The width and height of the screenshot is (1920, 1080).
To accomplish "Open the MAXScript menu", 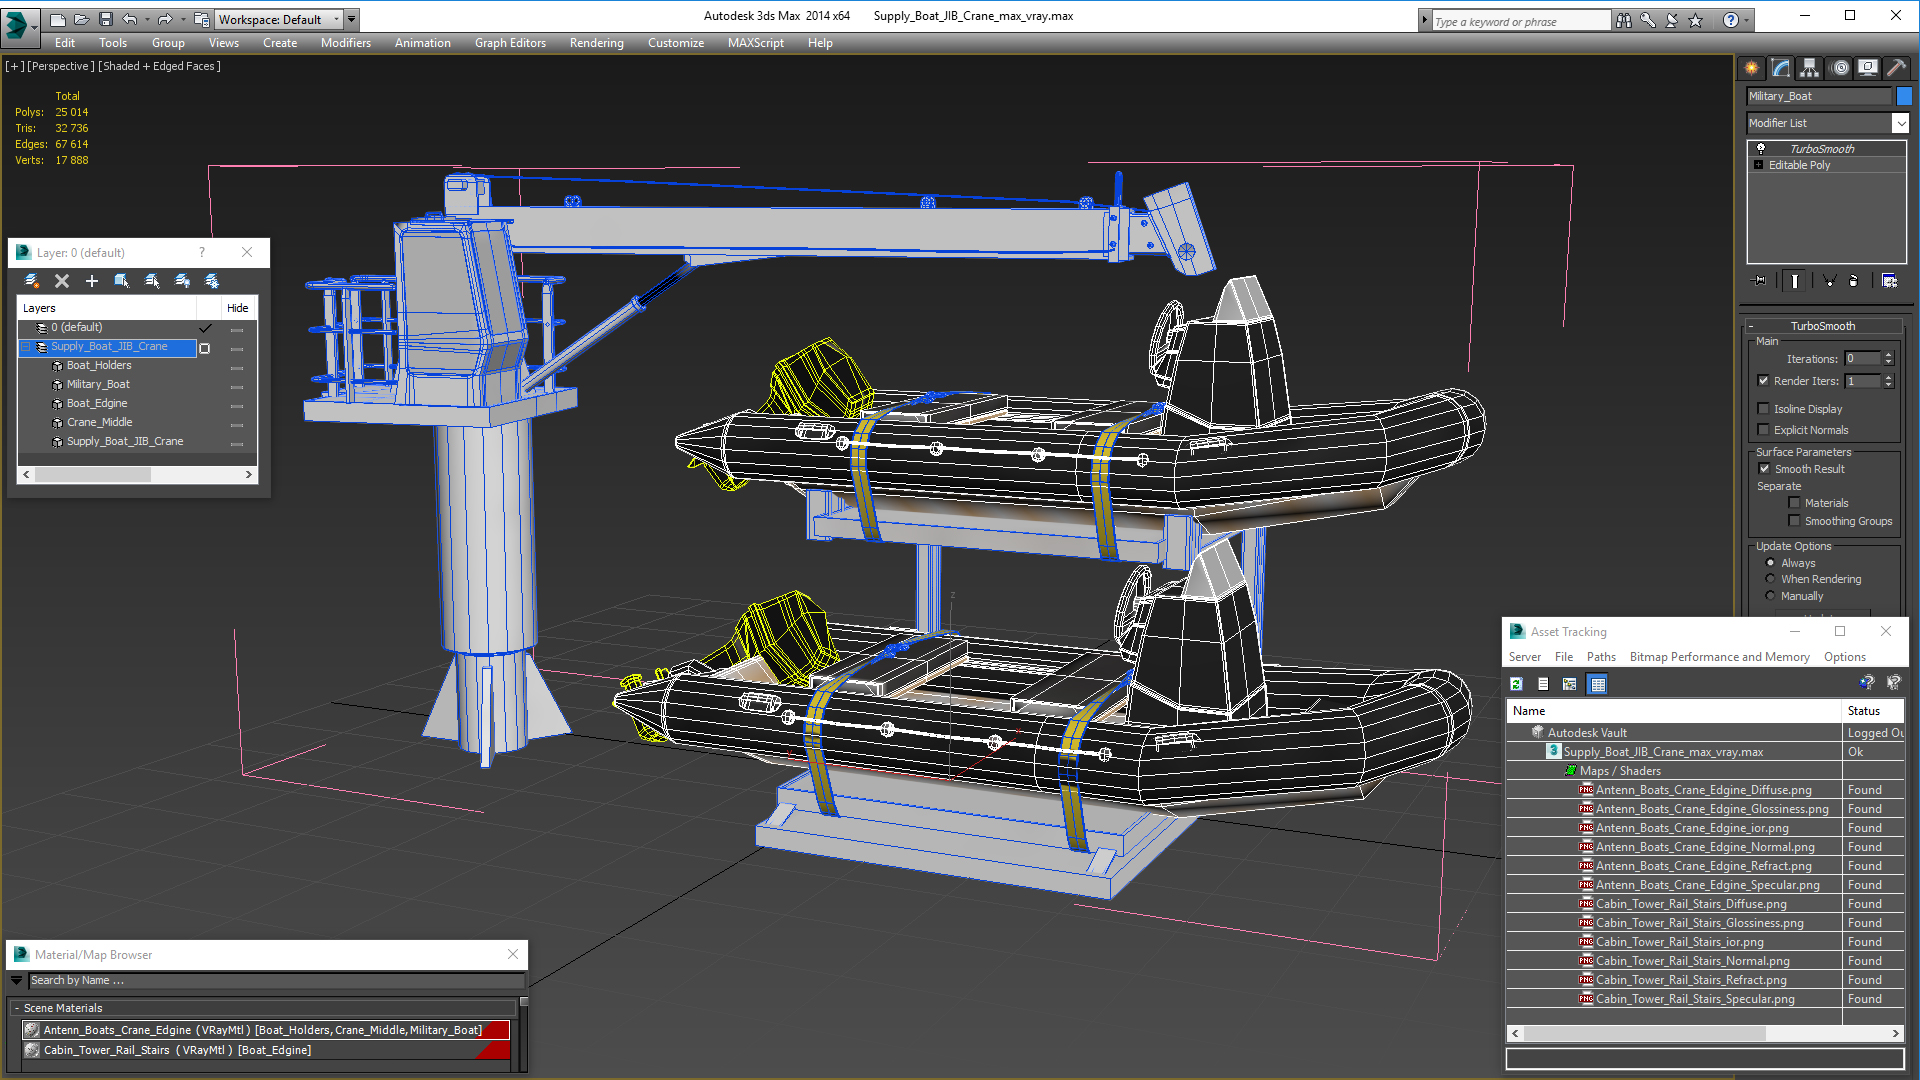I will click(755, 43).
